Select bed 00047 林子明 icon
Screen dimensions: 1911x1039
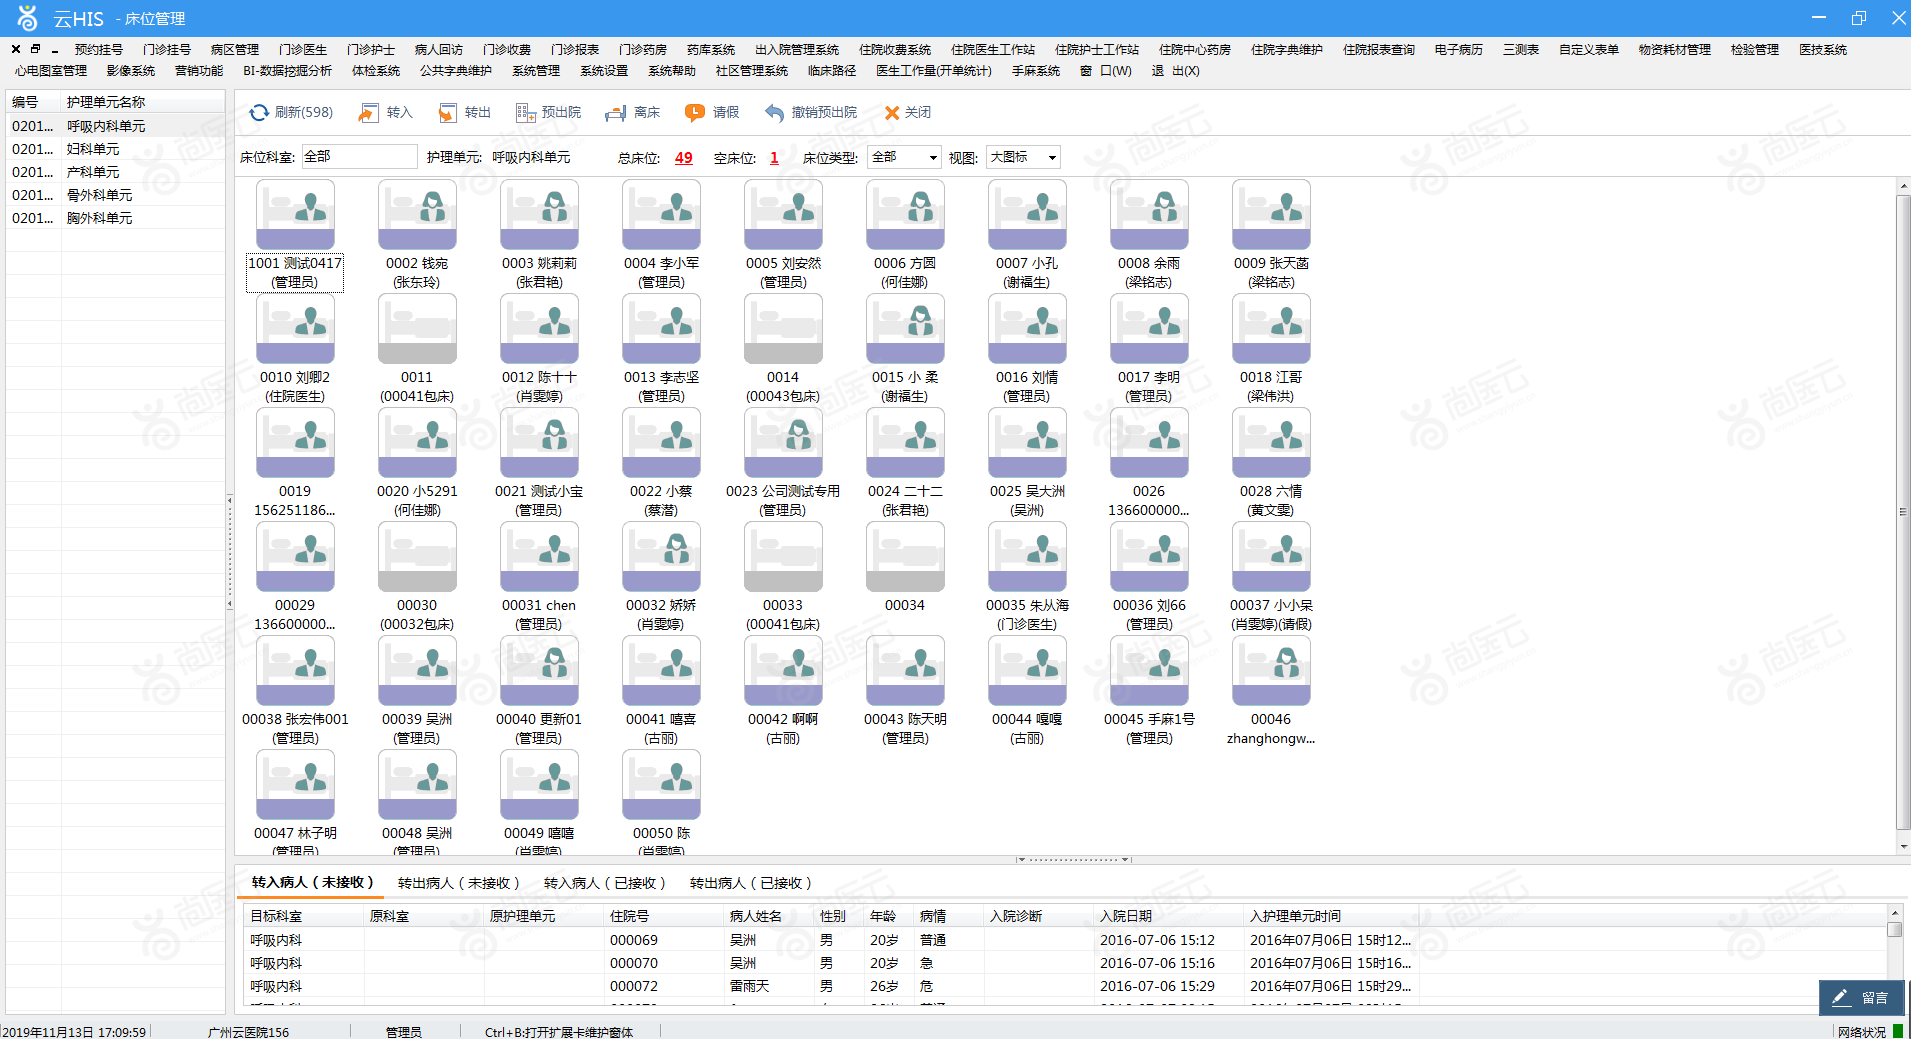[x=295, y=784]
